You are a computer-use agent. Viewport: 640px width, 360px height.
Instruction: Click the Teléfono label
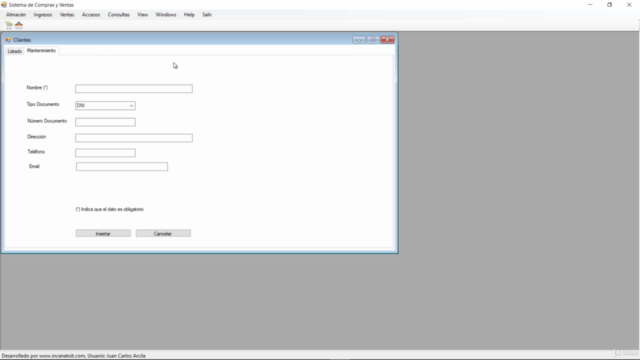point(36,152)
